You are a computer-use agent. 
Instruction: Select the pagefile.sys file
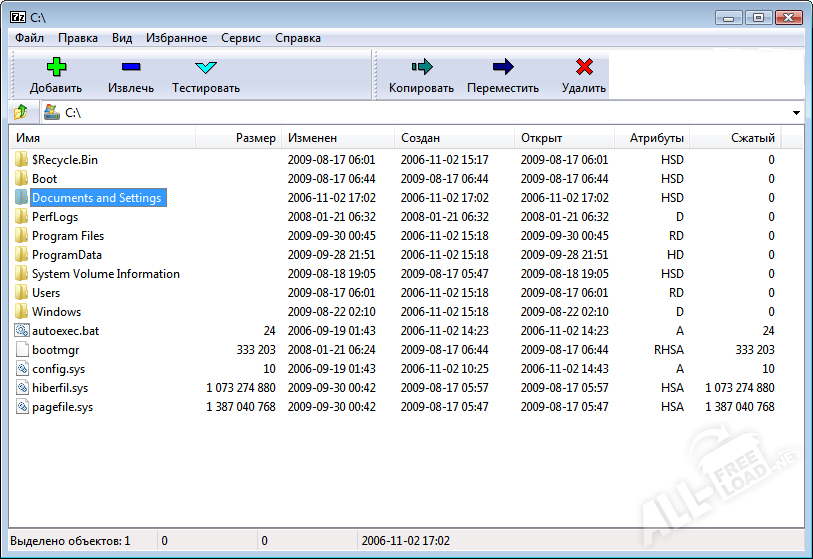pyautogui.click(x=62, y=407)
